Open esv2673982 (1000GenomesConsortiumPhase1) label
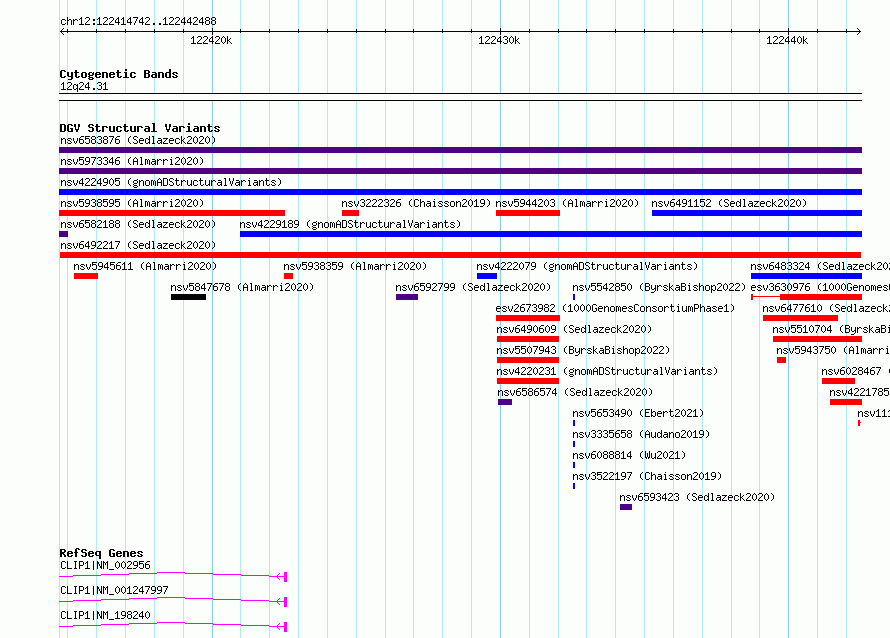The image size is (890, 638). click(x=615, y=308)
